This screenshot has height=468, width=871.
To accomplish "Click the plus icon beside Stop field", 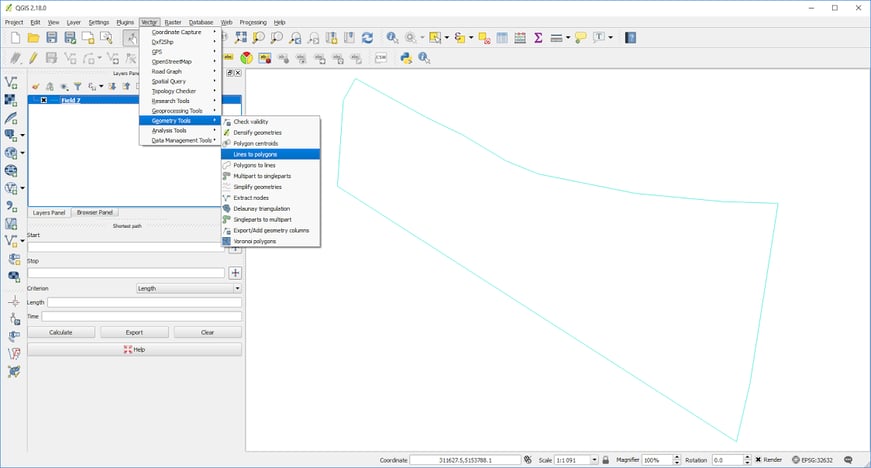I will click(235, 273).
